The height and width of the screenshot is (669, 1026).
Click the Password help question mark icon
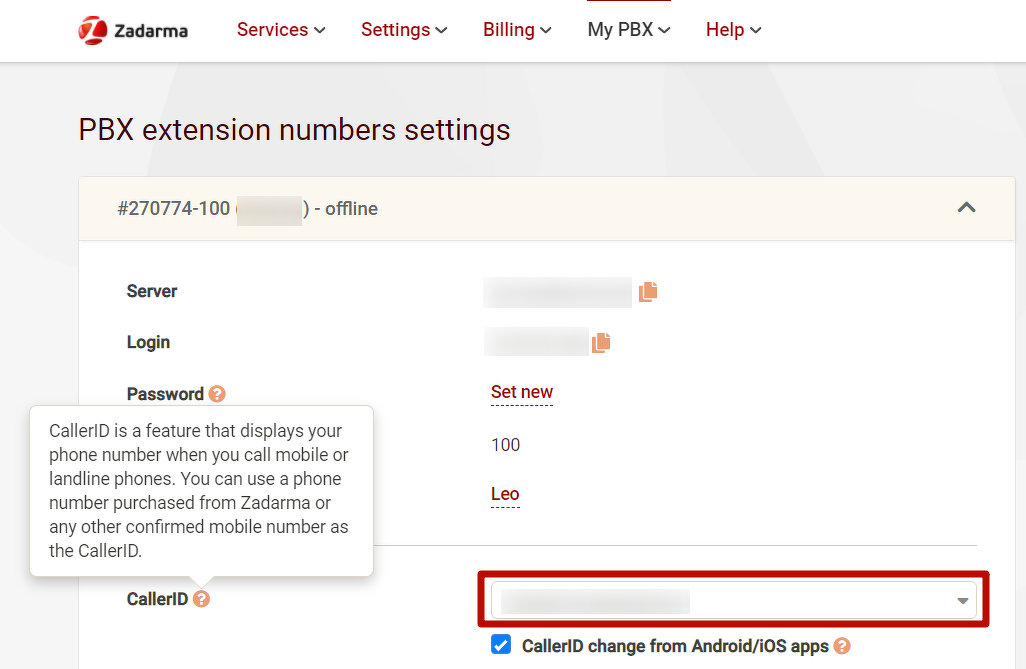[217, 394]
